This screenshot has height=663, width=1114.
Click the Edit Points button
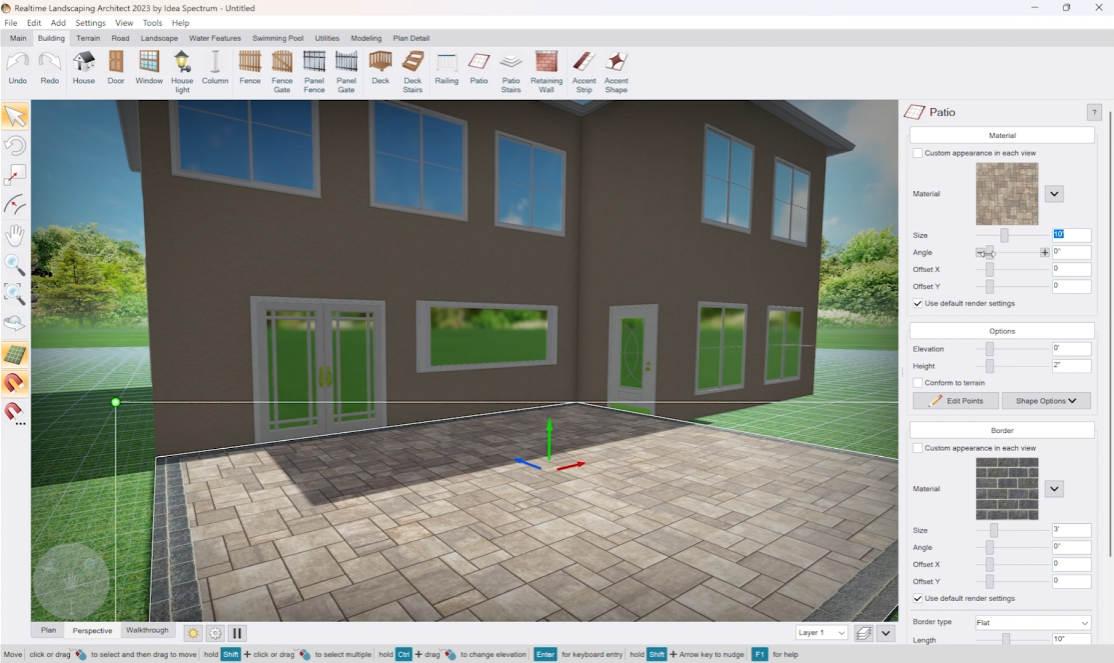point(956,401)
